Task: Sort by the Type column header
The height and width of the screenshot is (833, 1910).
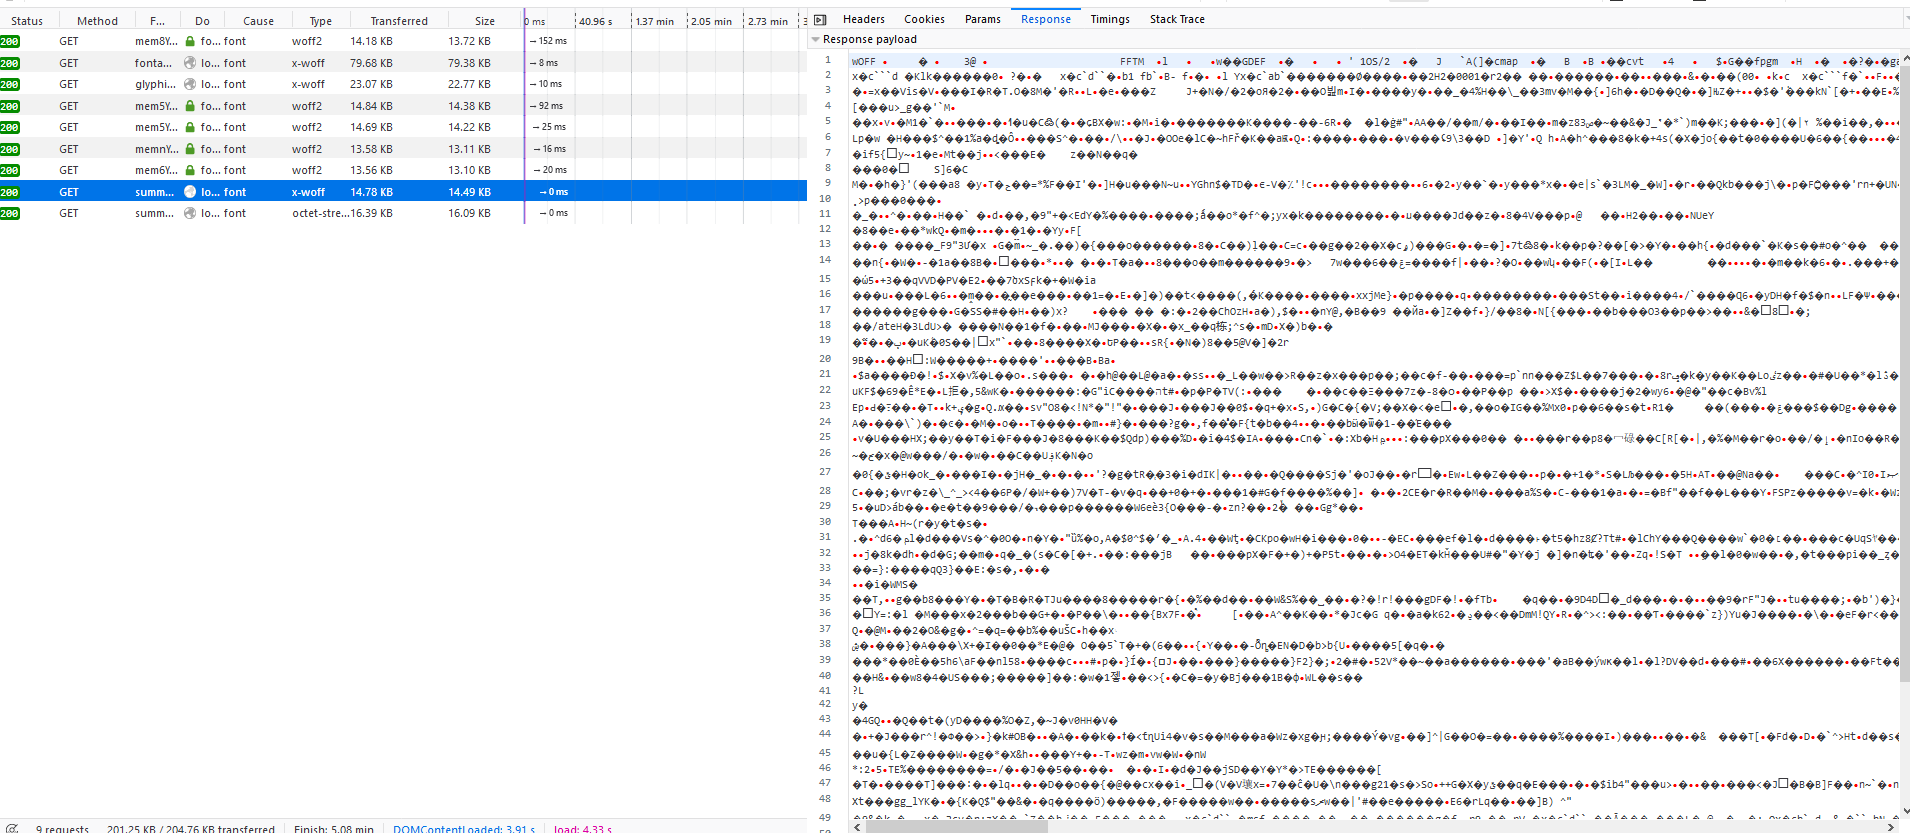Action: pyautogui.click(x=320, y=21)
